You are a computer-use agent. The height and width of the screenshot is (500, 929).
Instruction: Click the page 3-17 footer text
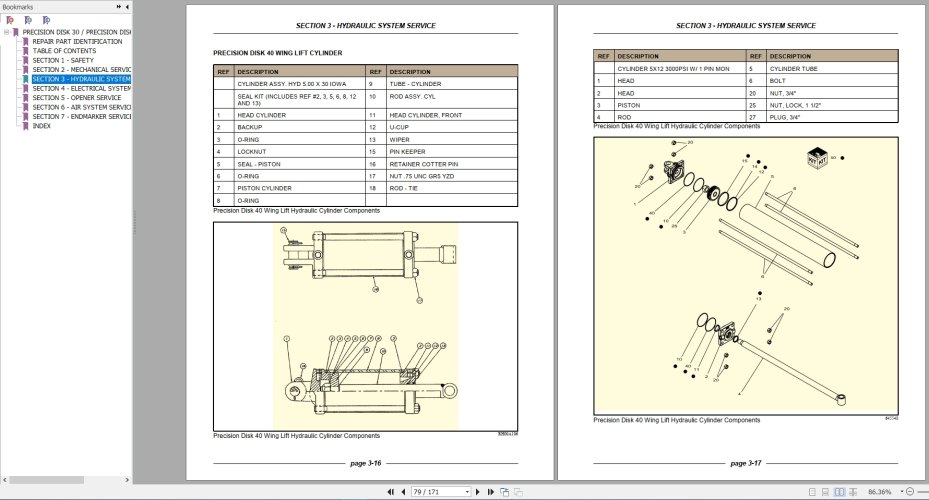[745, 463]
